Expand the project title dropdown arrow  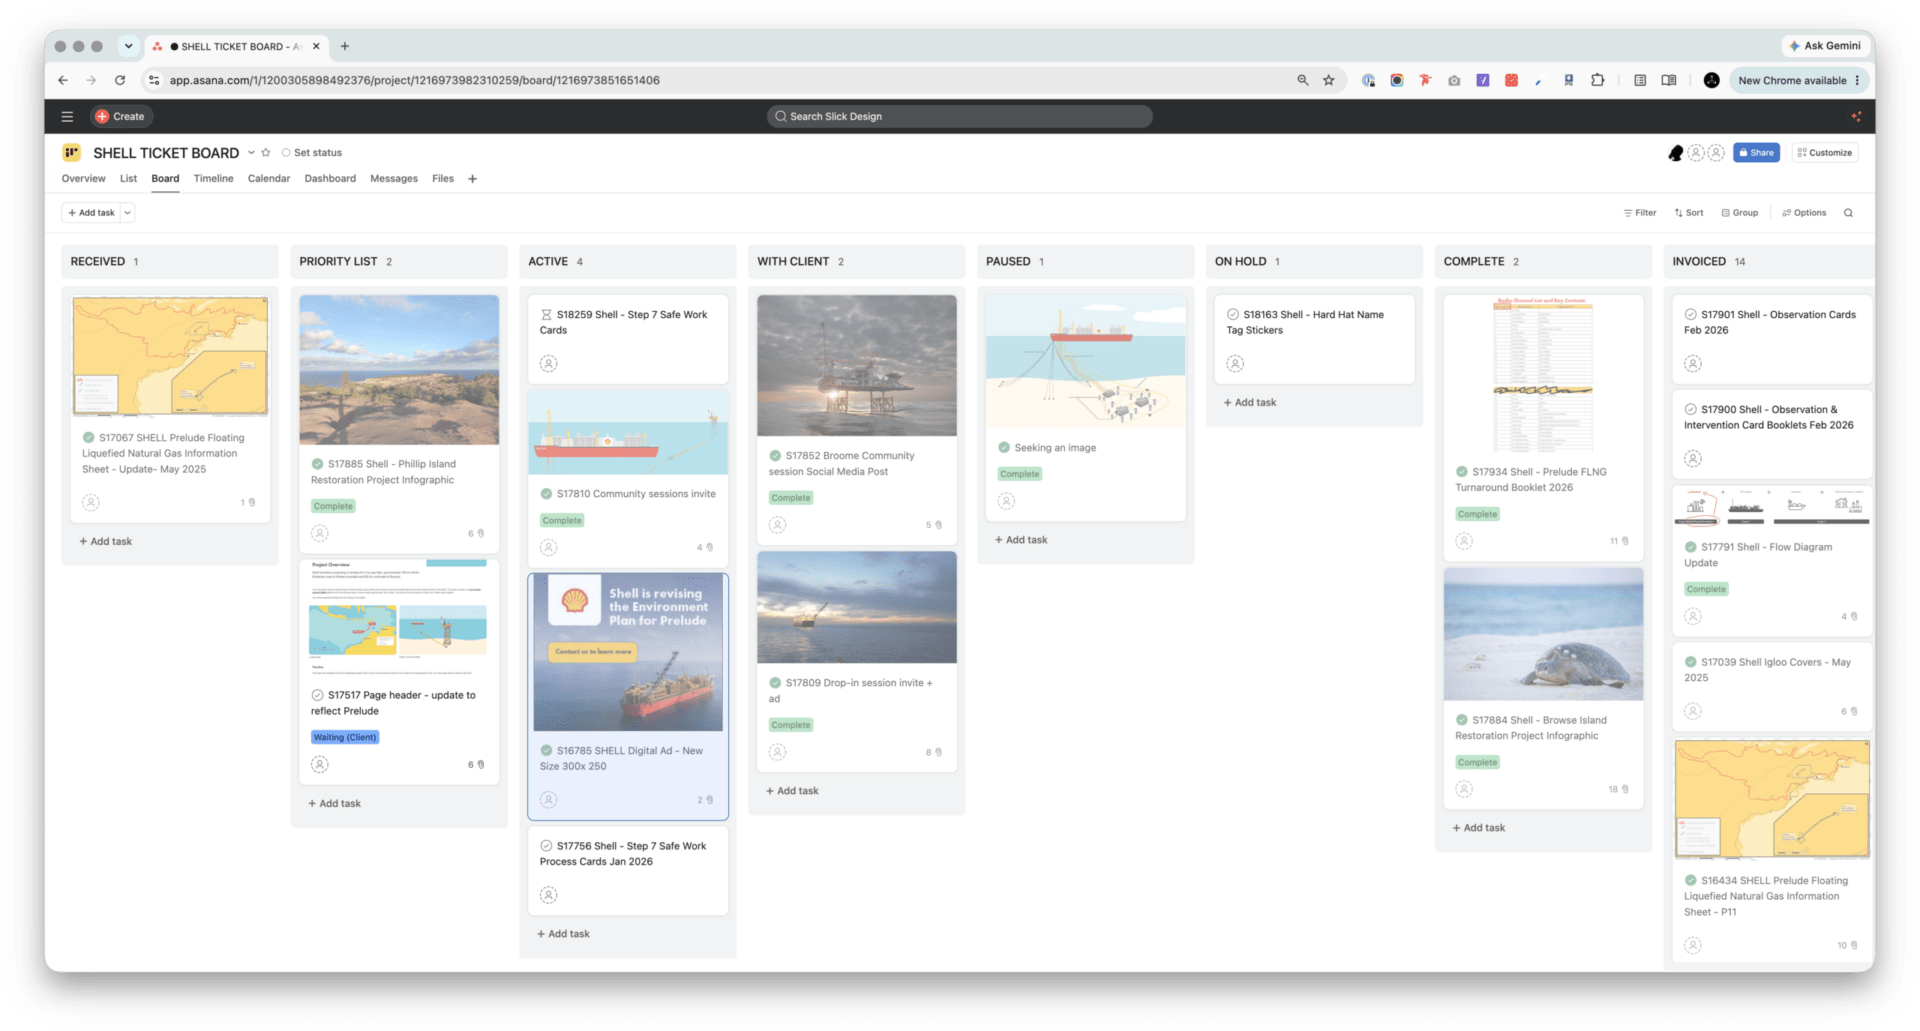pos(251,153)
